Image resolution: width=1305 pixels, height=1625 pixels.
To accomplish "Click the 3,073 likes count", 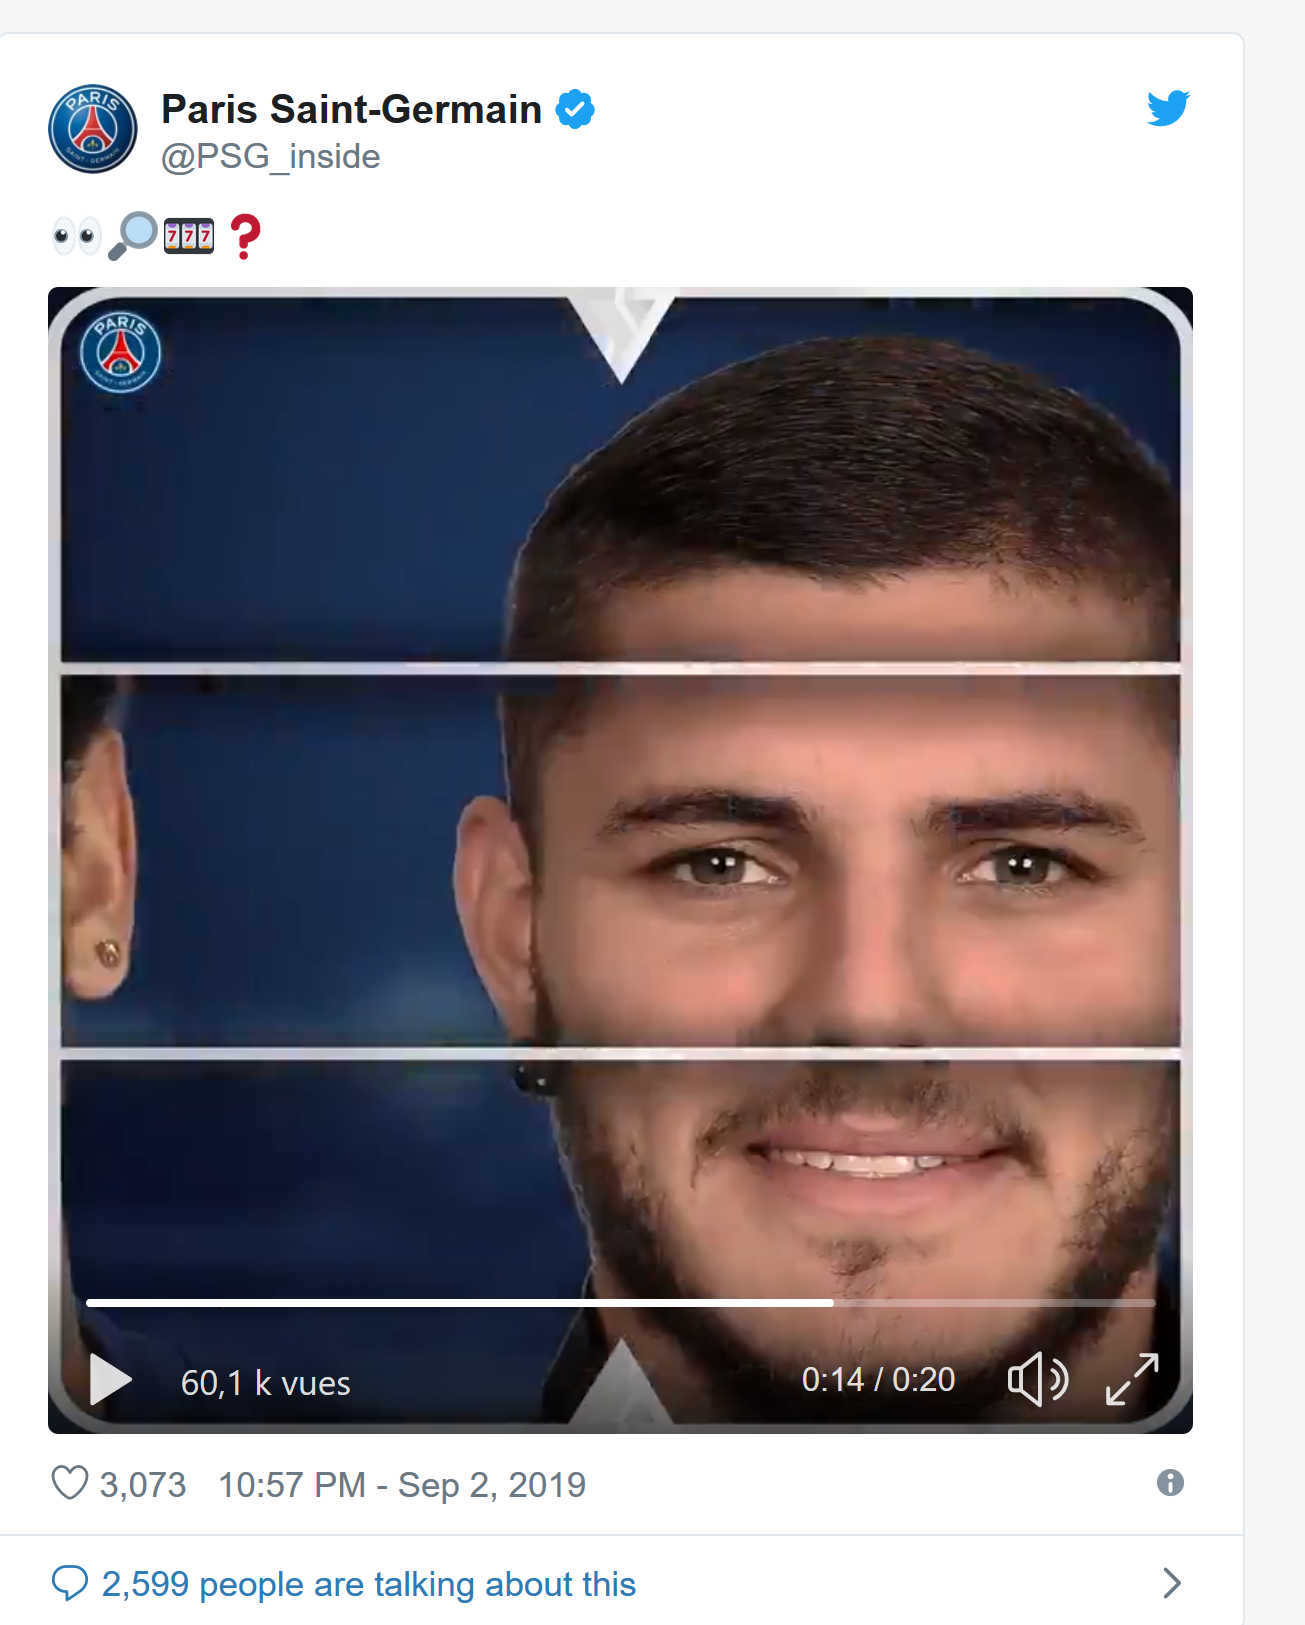I will click(143, 1485).
